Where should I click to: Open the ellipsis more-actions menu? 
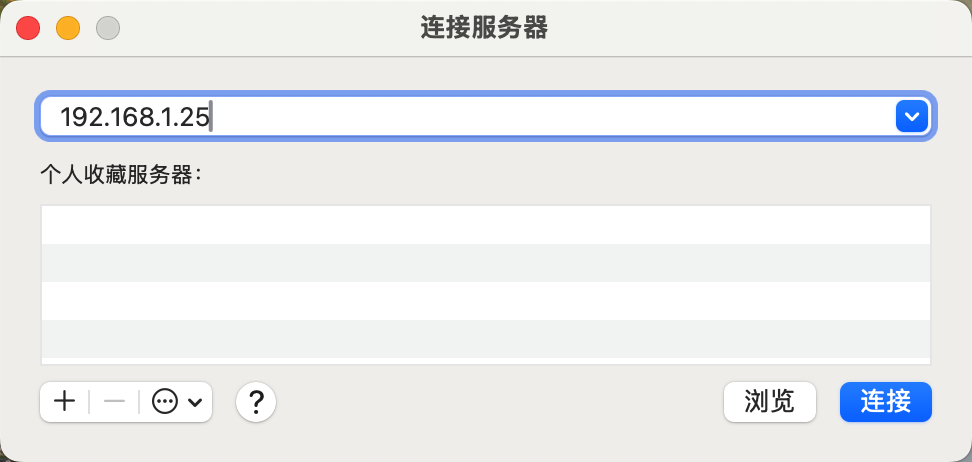[165, 402]
